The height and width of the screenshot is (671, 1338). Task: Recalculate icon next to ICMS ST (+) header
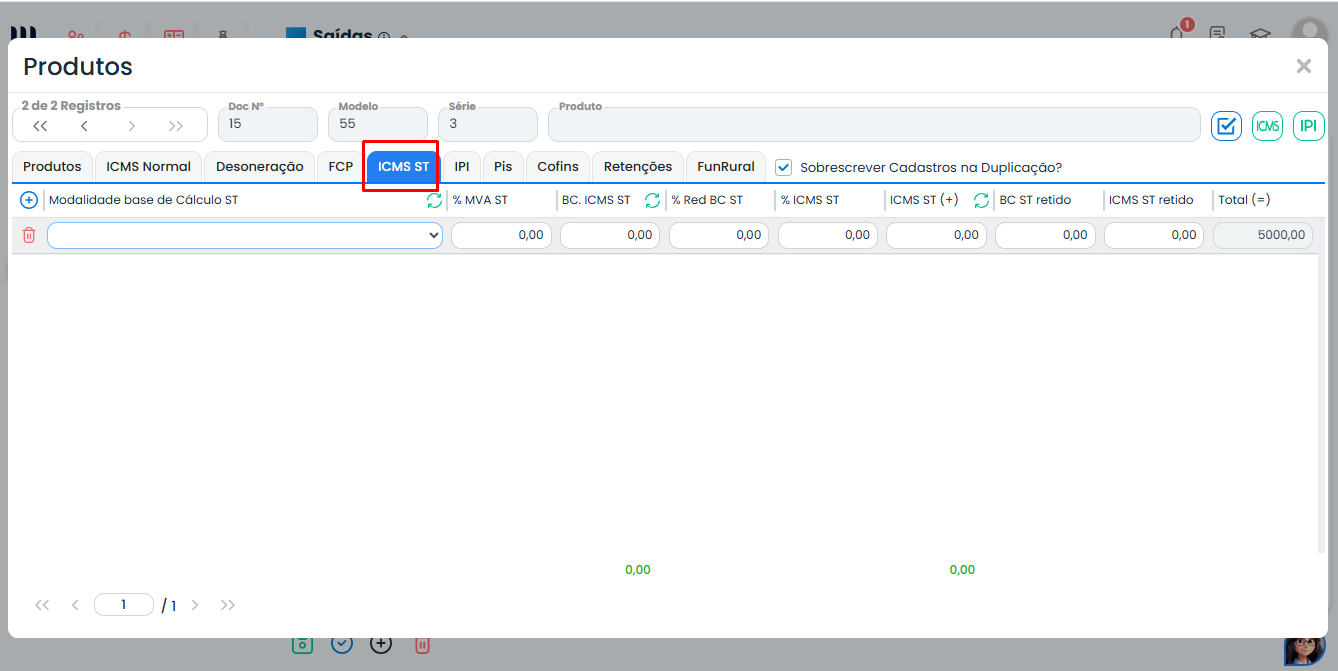click(x=981, y=200)
